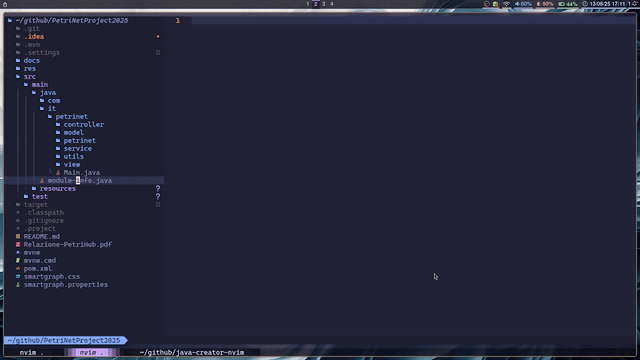Open smartgraph.properties file
Image resolution: width=640 pixels, height=360 pixels.
click(66, 284)
